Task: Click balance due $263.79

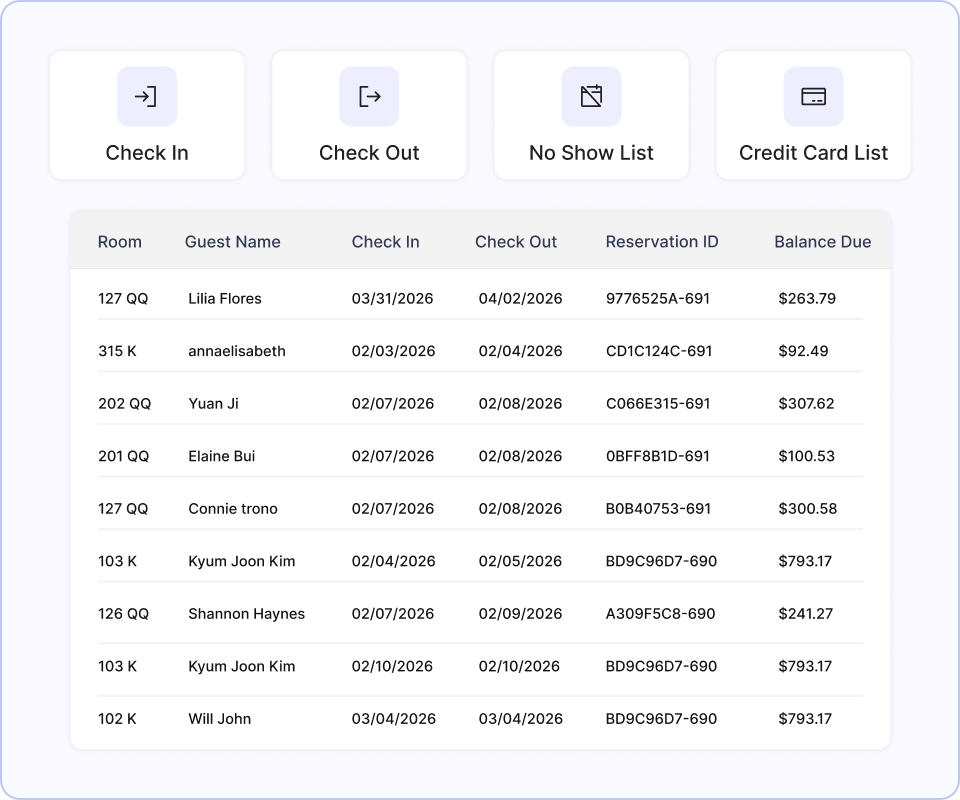Action: (x=807, y=299)
